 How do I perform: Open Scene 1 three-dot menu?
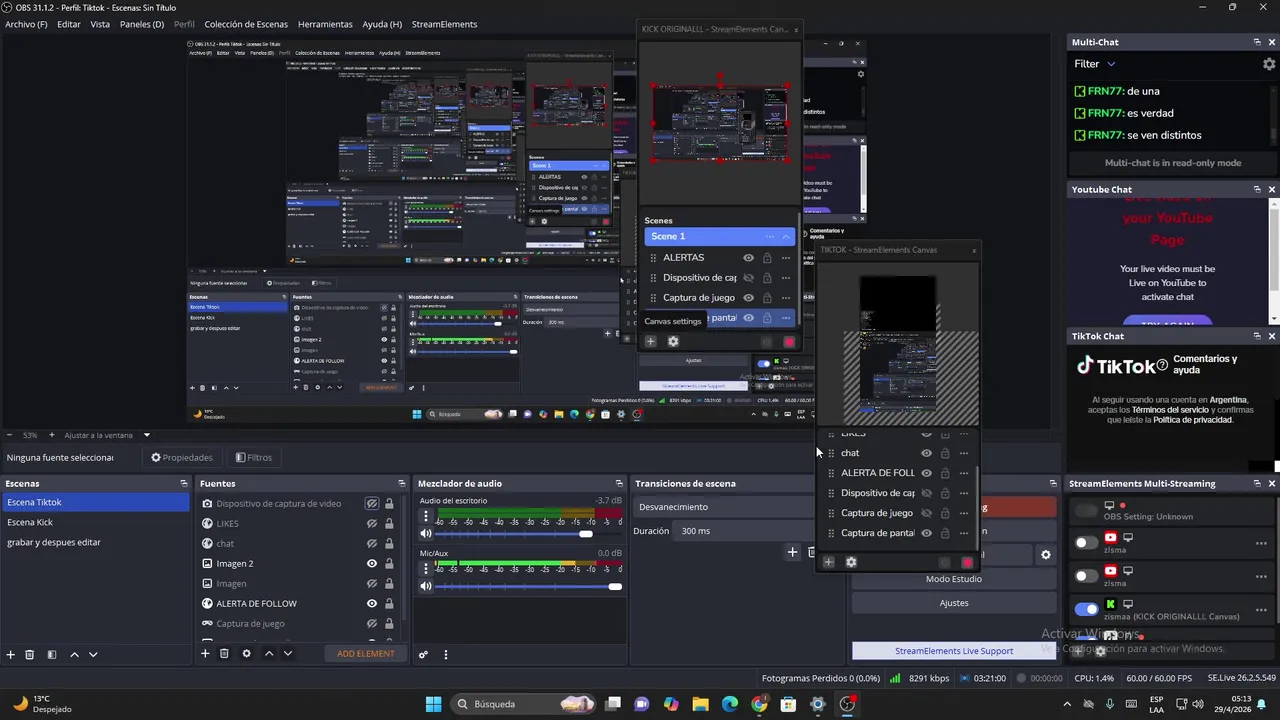769,237
